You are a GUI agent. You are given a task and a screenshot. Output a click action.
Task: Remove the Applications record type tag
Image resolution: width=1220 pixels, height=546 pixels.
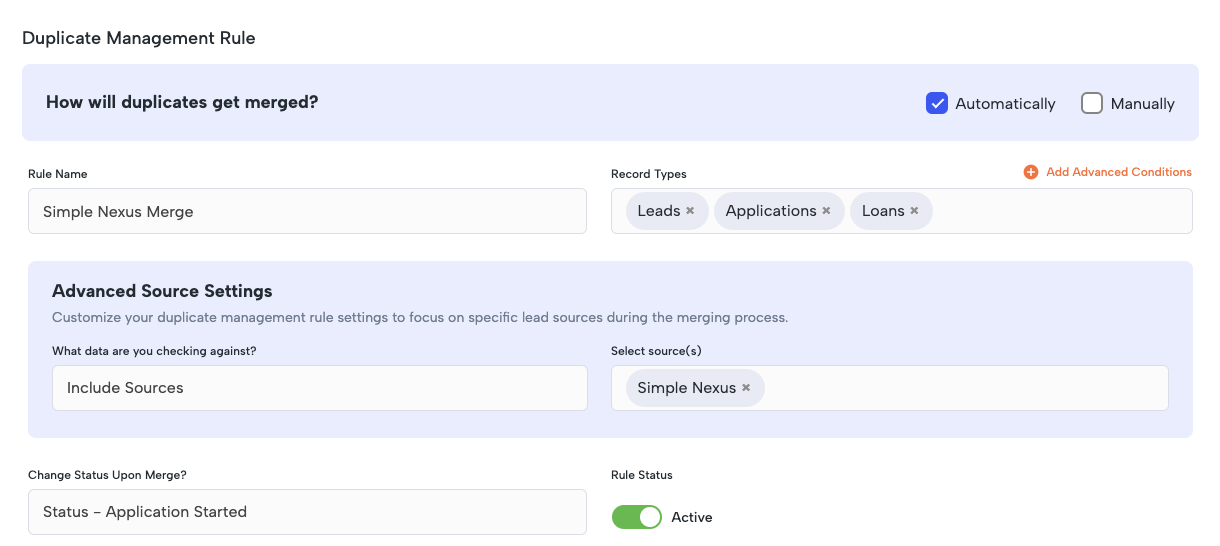pos(826,211)
